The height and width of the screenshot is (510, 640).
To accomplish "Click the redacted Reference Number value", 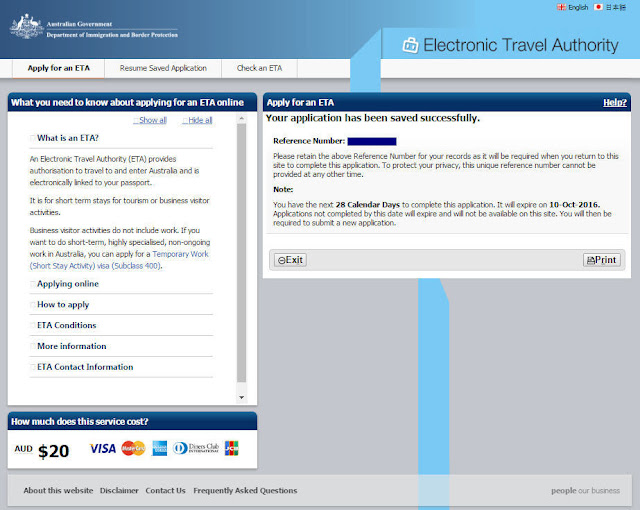I will click(372, 141).
